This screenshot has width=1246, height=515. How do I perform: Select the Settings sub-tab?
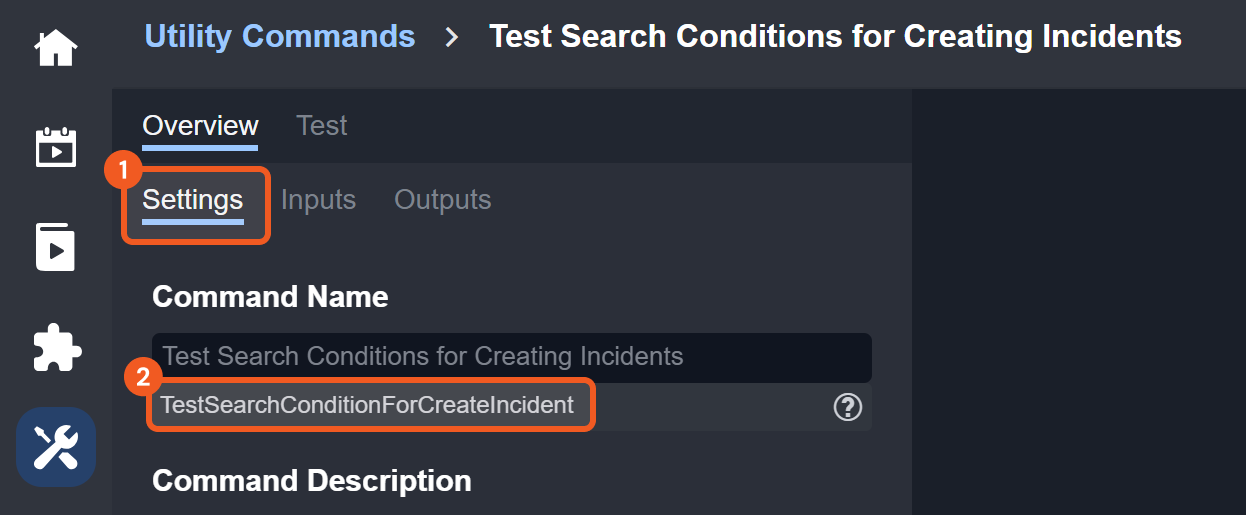point(193,200)
